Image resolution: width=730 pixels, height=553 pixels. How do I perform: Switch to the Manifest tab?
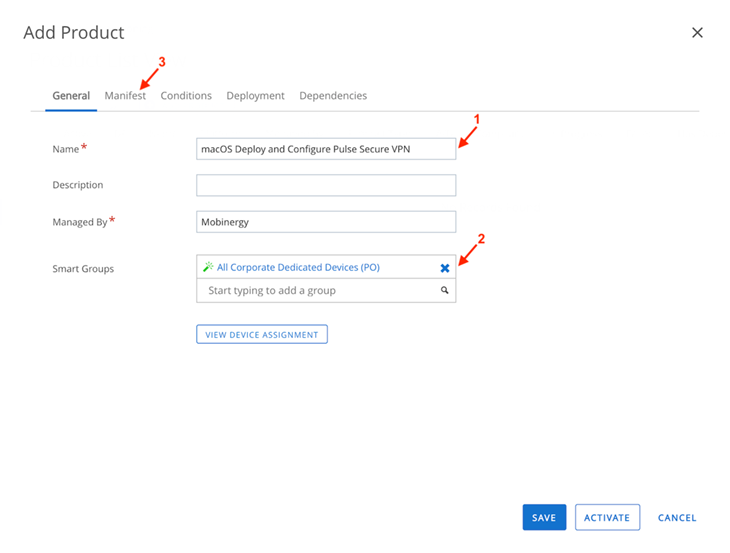125,96
